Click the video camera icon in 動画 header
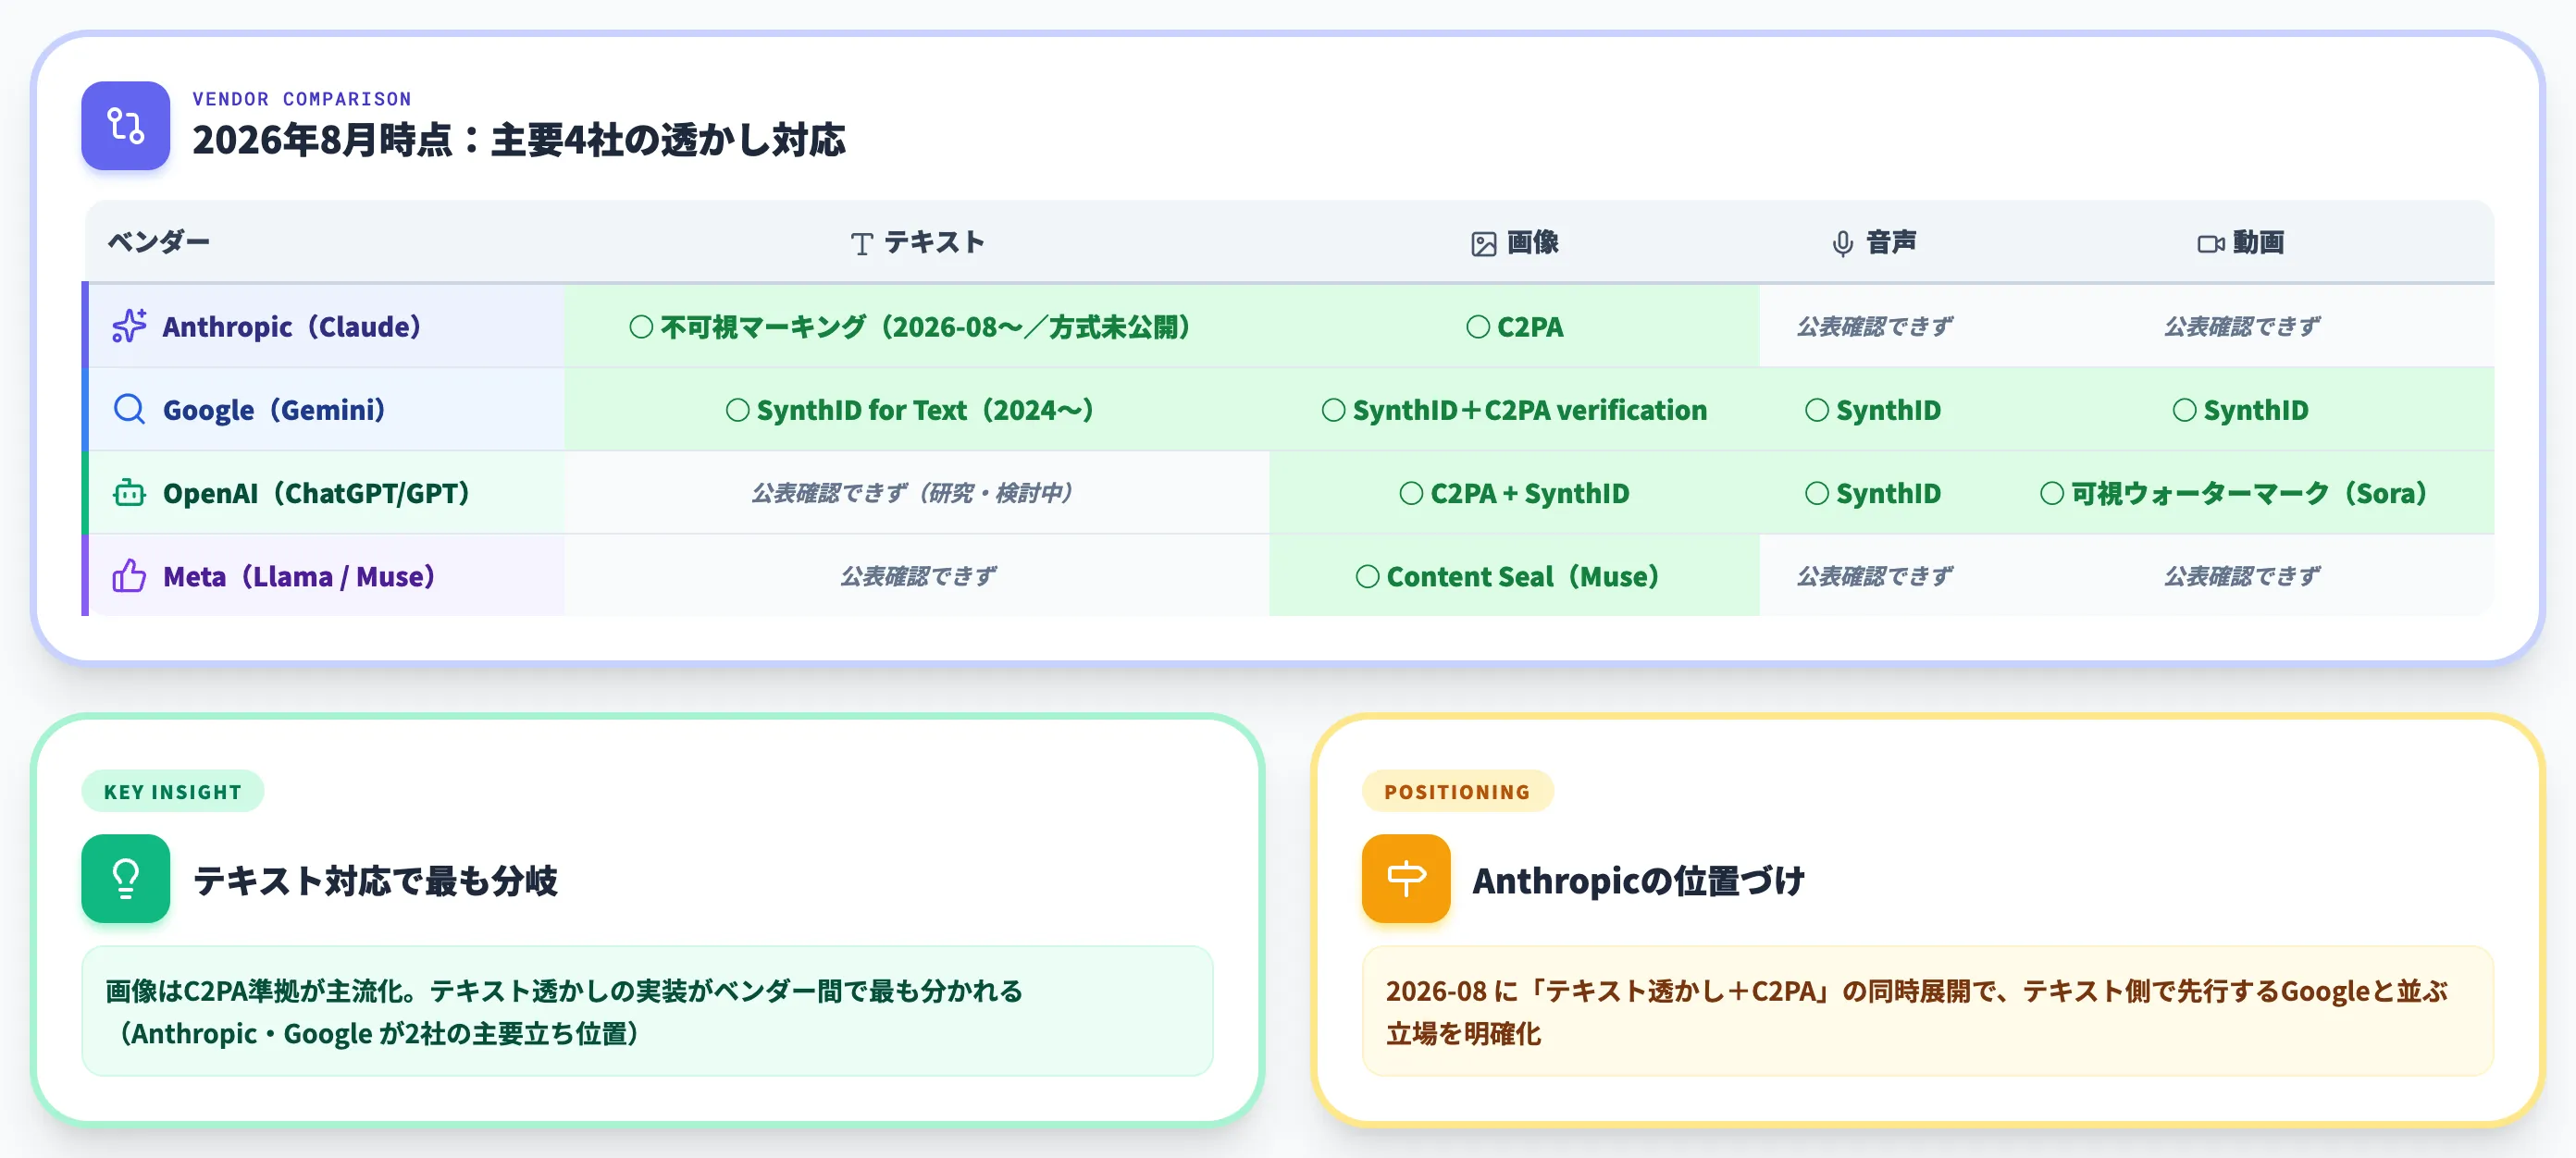Image resolution: width=2576 pixels, height=1158 pixels. pyautogui.click(x=2210, y=243)
